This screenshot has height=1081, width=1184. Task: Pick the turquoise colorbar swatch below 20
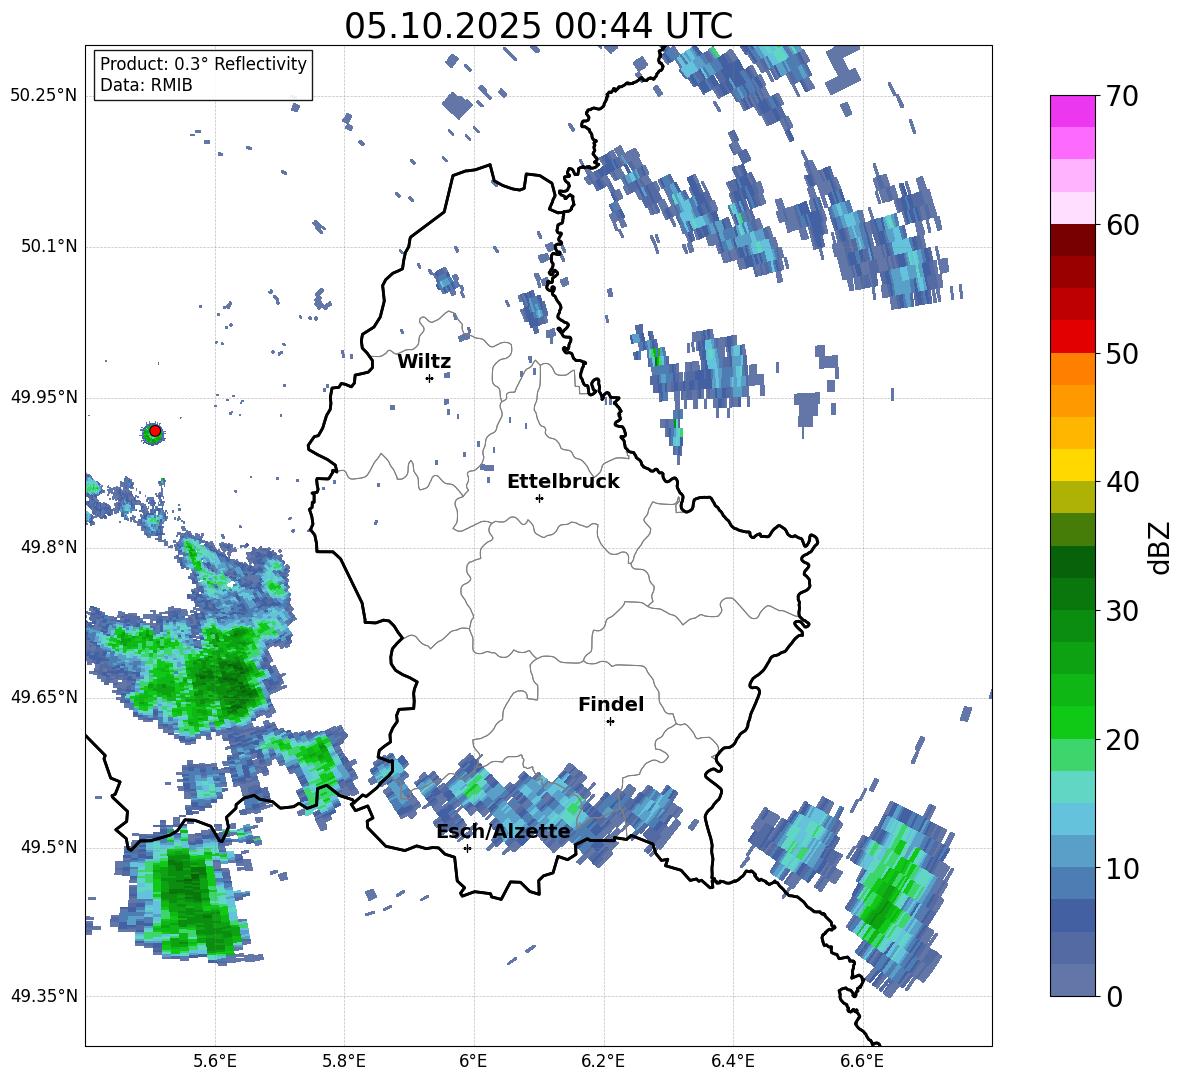[1073, 787]
